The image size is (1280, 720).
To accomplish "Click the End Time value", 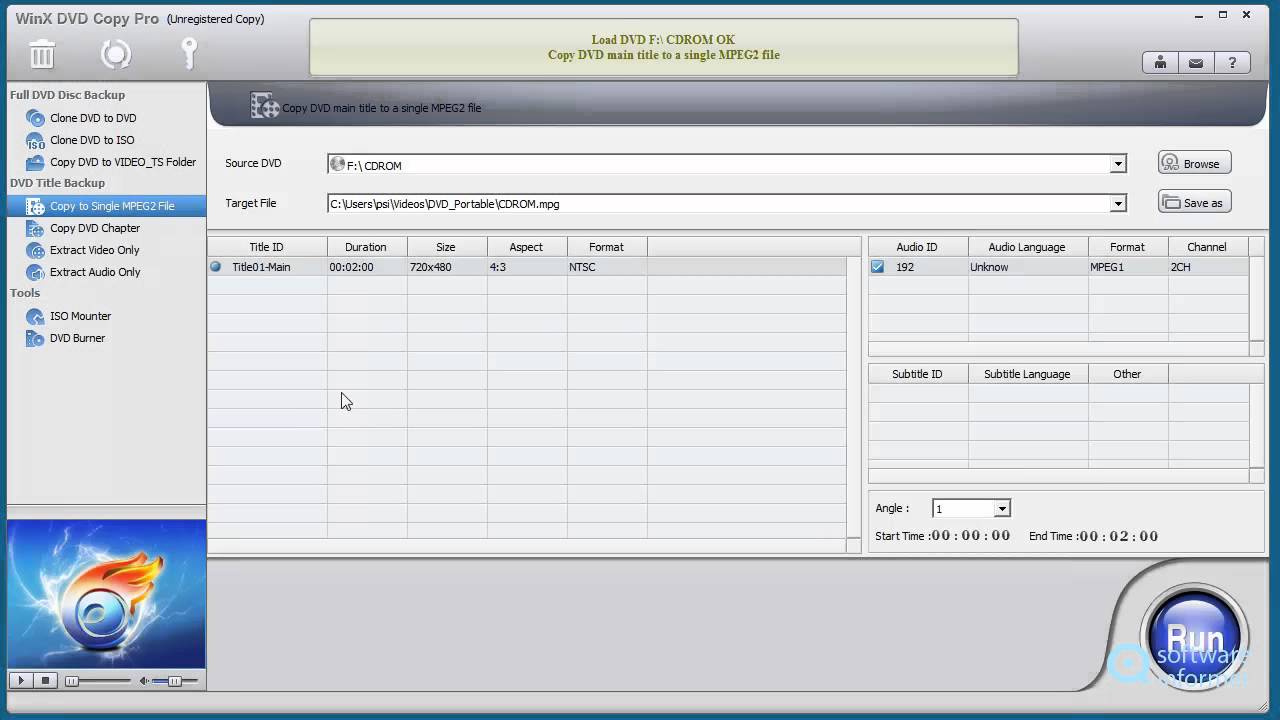I will coord(1119,536).
